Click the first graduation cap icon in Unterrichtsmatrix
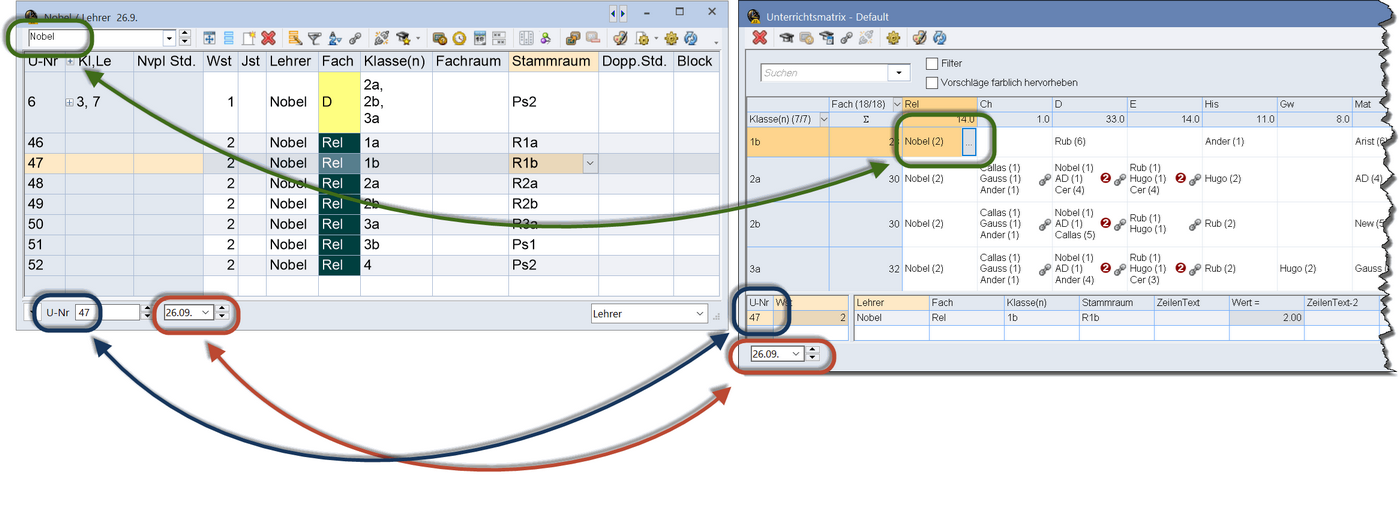The height and width of the screenshot is (531, 1399). 787,38
